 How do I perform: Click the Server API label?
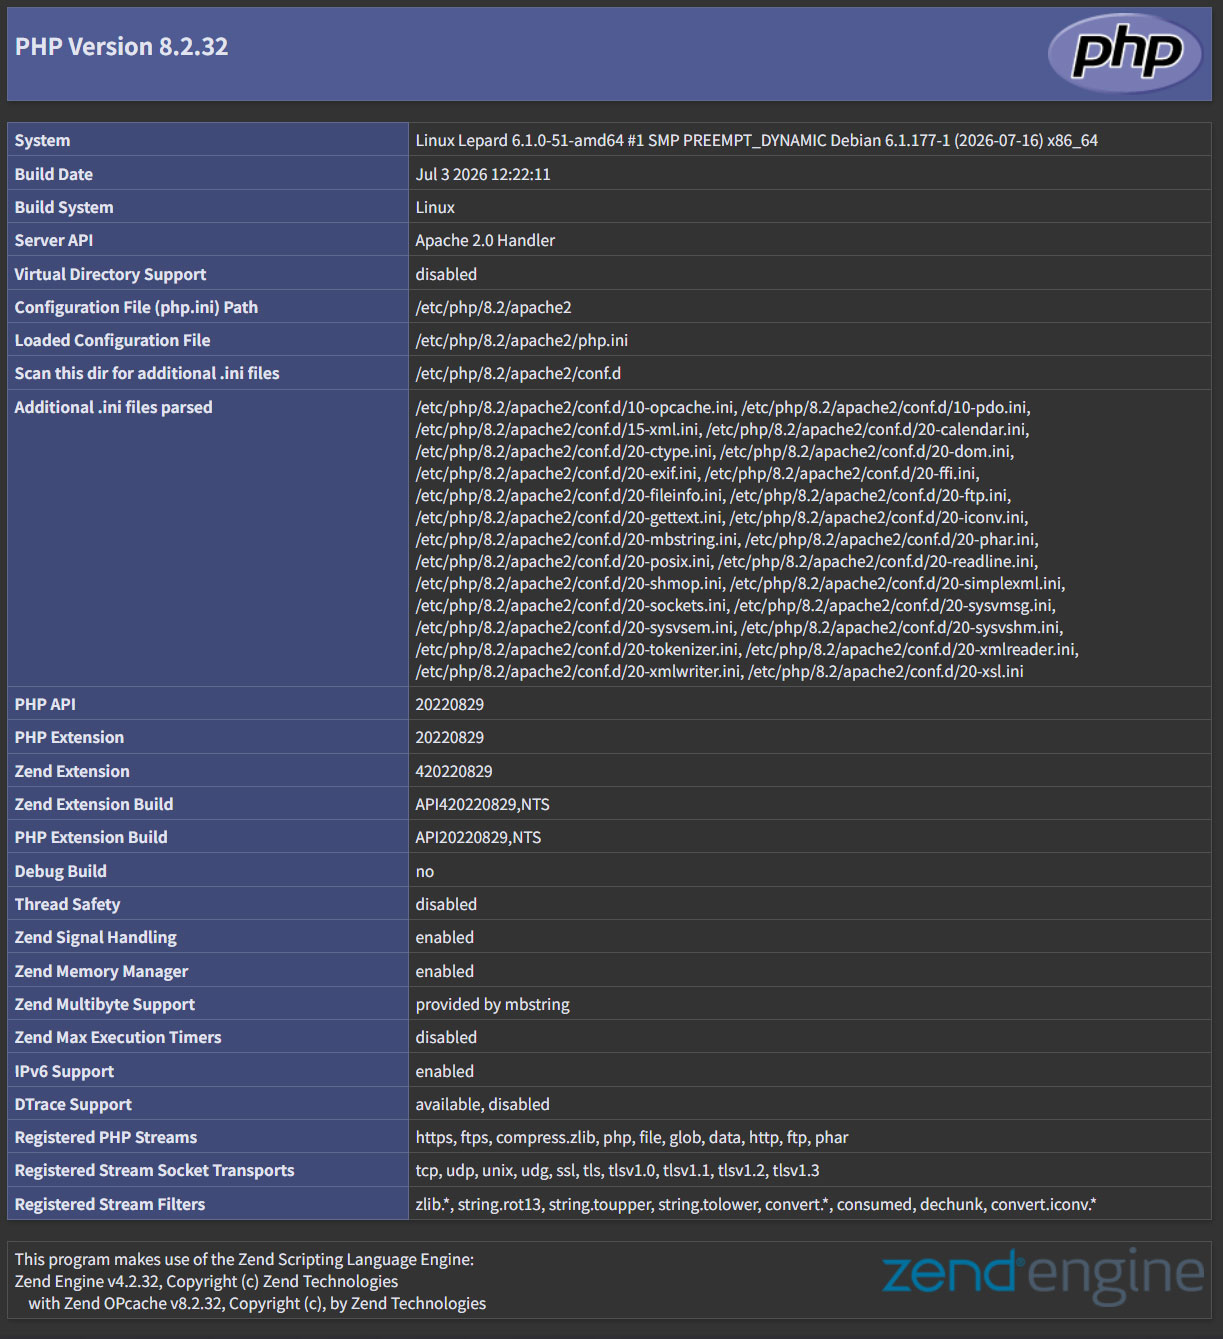click(x=54, y=240)
